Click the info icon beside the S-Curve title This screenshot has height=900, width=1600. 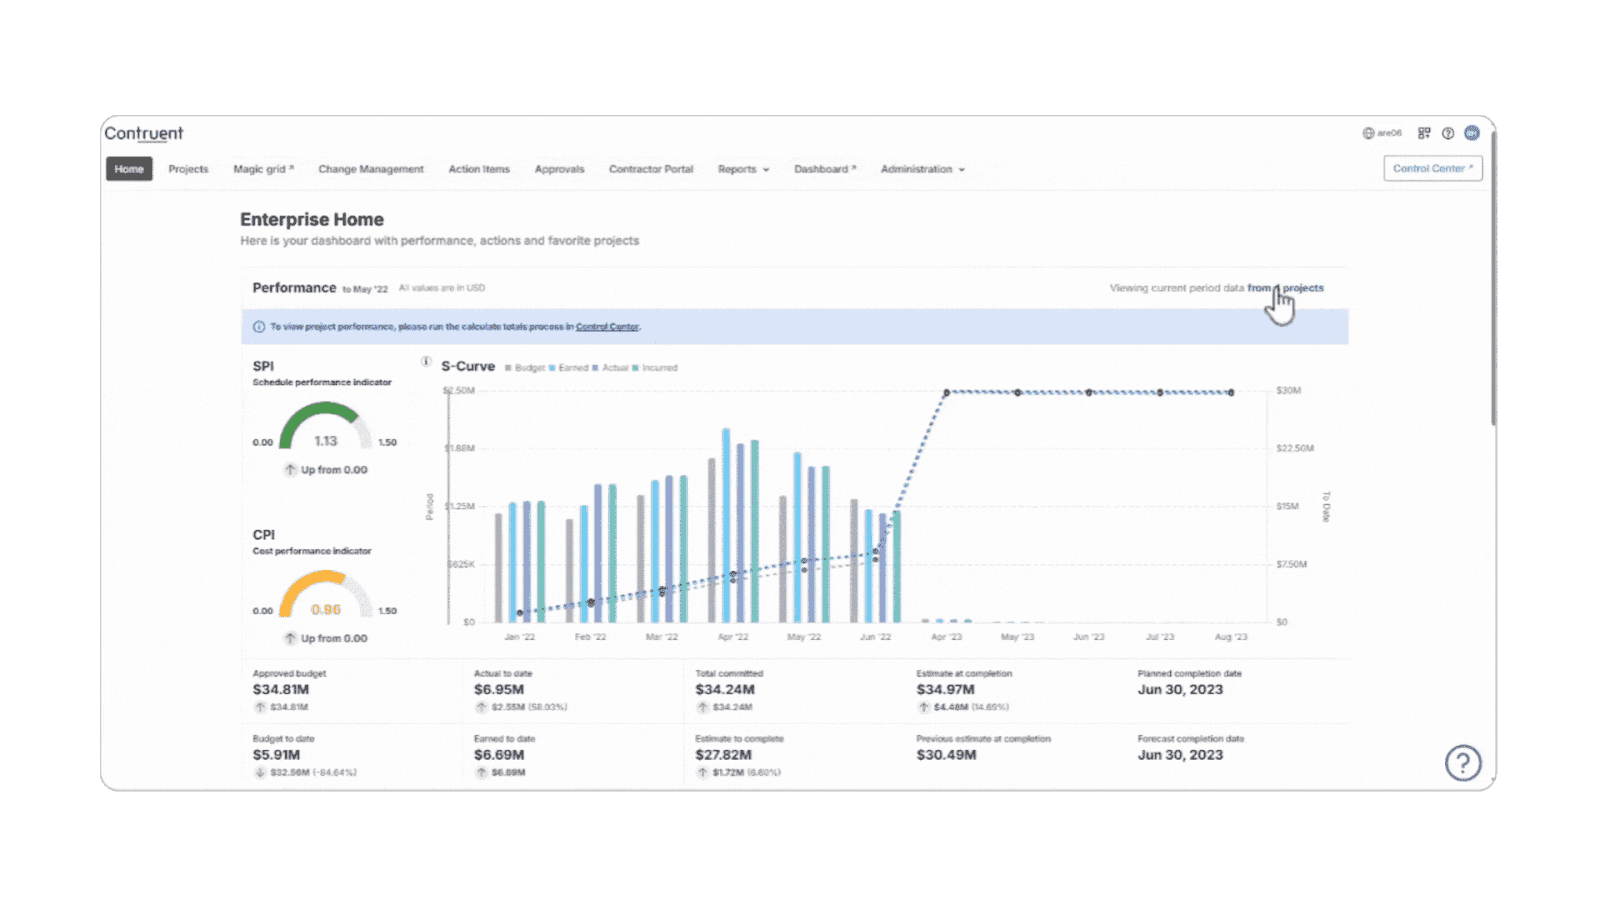coord(424,362)
